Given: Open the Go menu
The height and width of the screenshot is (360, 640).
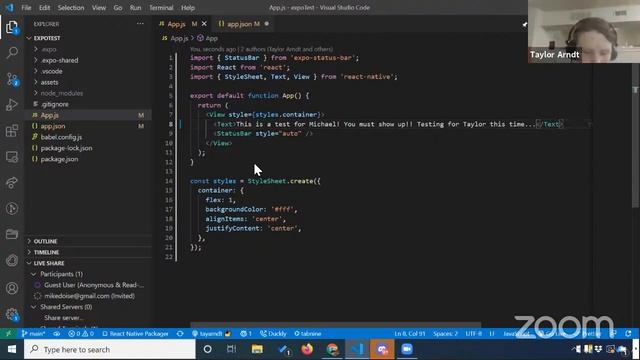Looking at the screenshot, I should pos(118,7).
